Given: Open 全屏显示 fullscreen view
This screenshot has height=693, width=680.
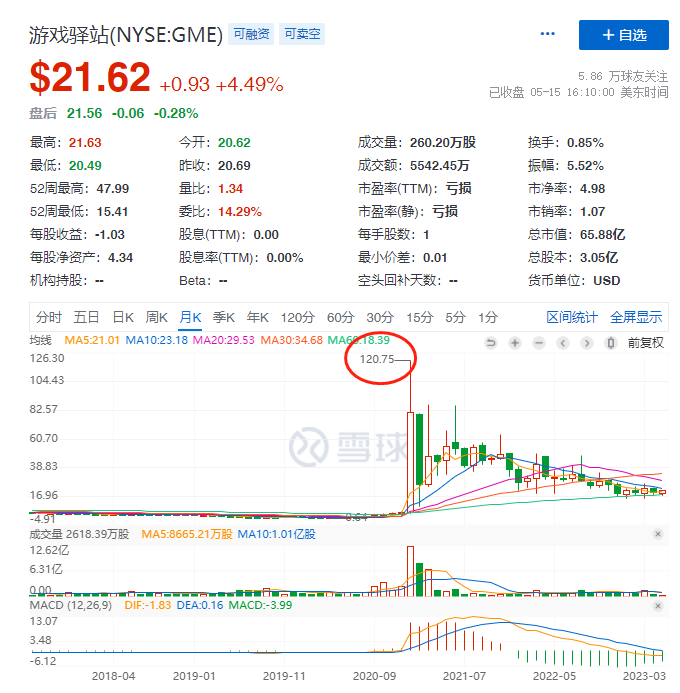Looking at the screenshot, I should tap(636, 317).
